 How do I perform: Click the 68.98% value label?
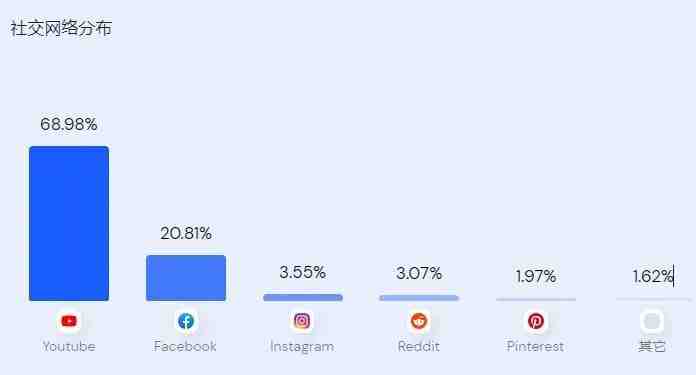click(x=69, y=124)
